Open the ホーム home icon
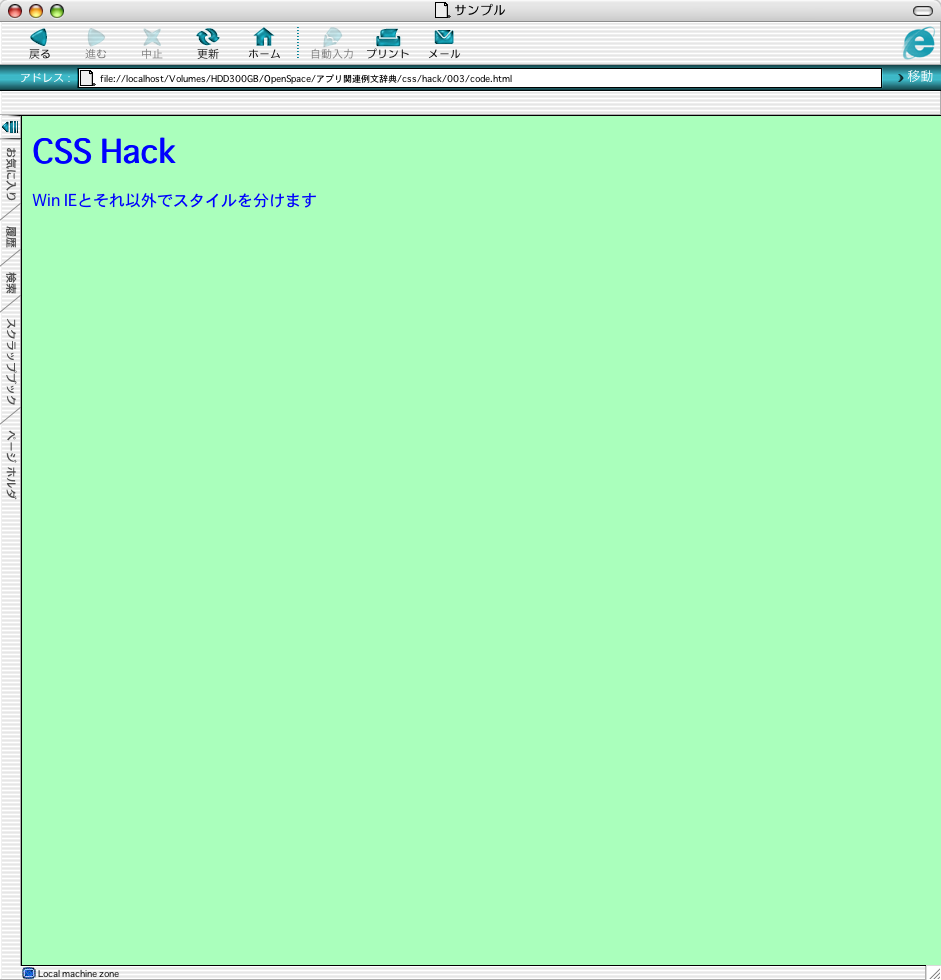The height and width of the screenshot is (980, 941). coord(264,37)
